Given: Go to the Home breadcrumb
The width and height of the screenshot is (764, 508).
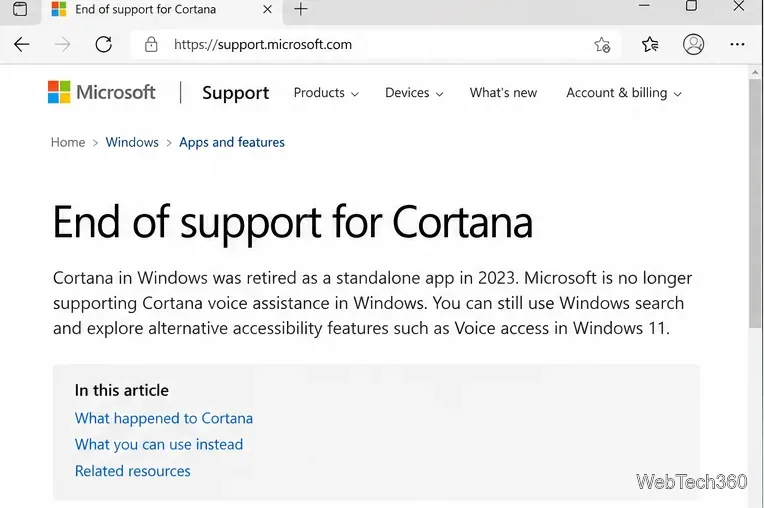Looking at the screenshot, I should [68, 142].
